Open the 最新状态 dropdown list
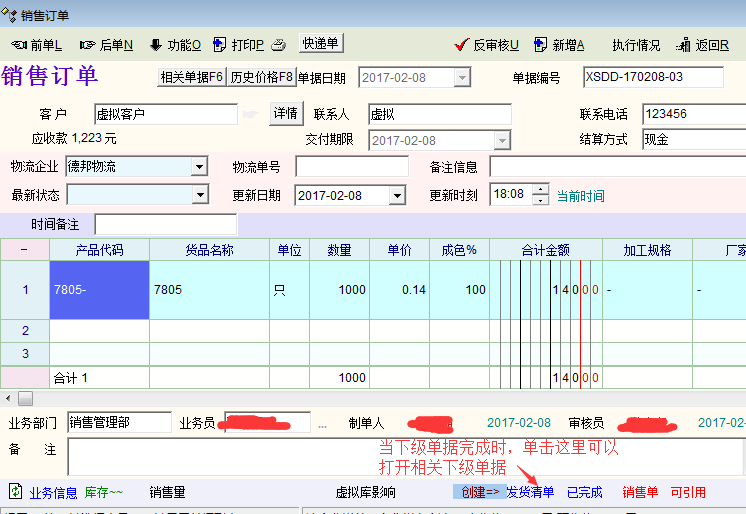 pos(198,195)
